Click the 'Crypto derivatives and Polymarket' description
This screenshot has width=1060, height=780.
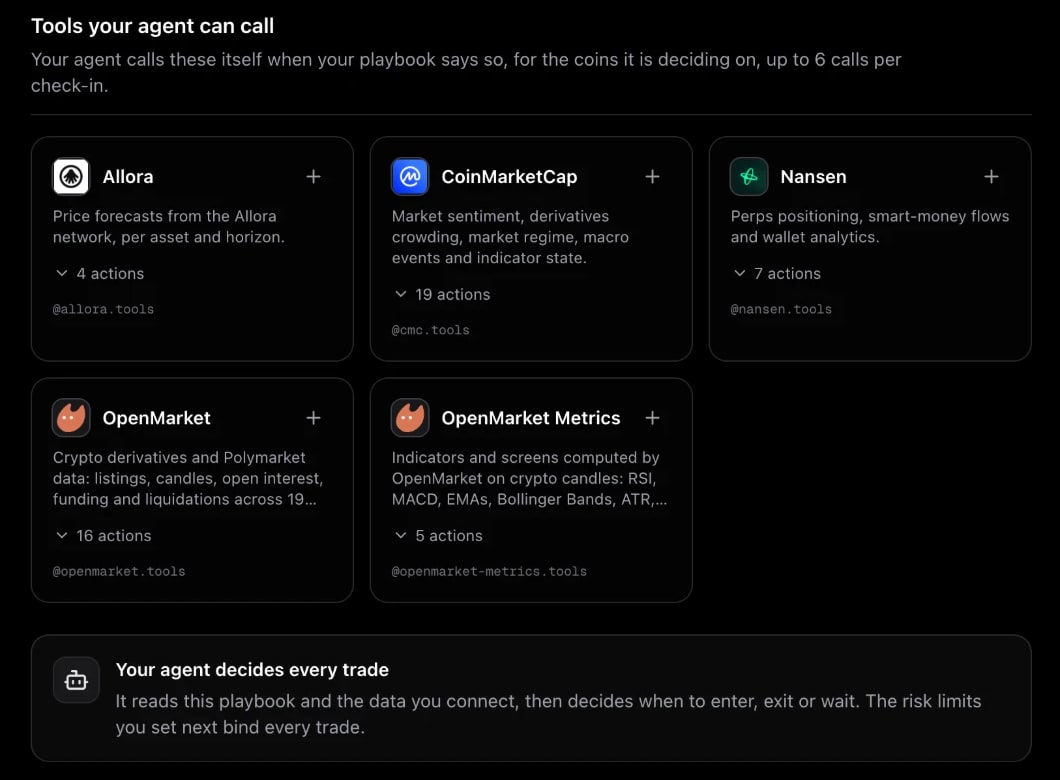[188, 478]
